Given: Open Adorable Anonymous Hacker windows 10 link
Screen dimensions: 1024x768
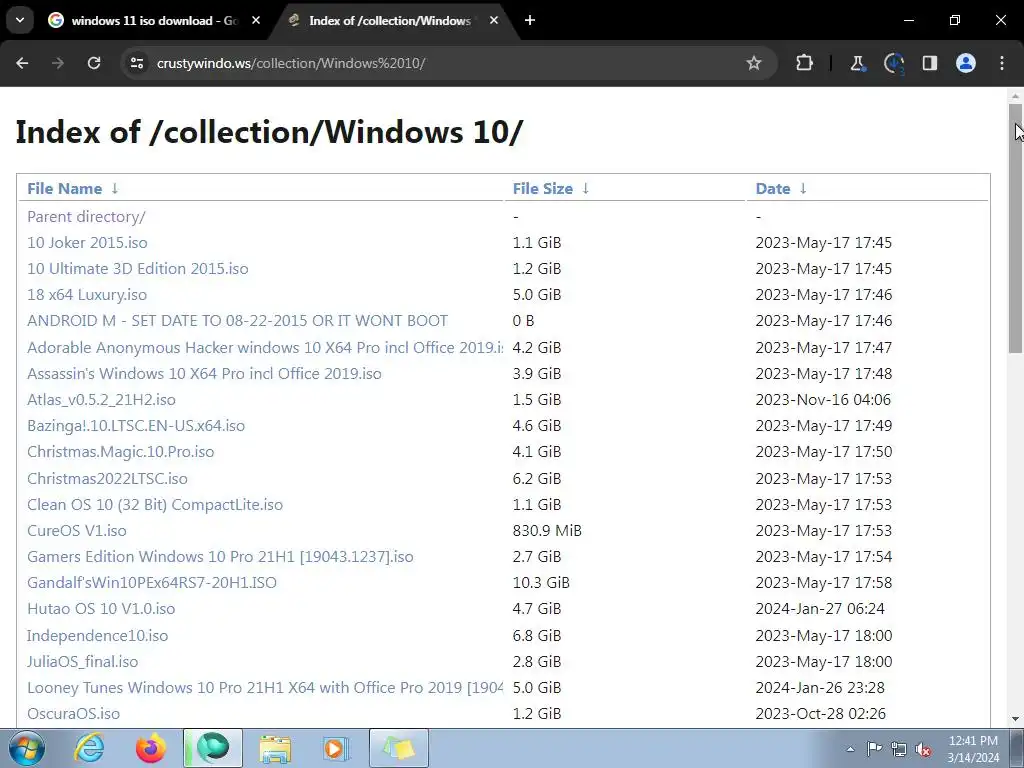Looking at the screenshot, I should click(x=265, y=347).
